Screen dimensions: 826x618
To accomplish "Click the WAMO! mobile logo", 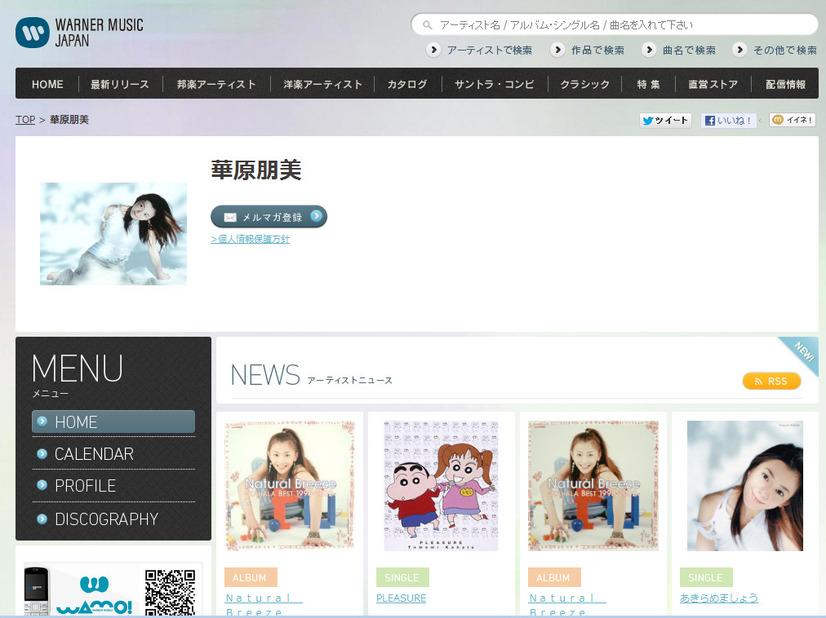I will pyautogui.click(x=94, y=596).
